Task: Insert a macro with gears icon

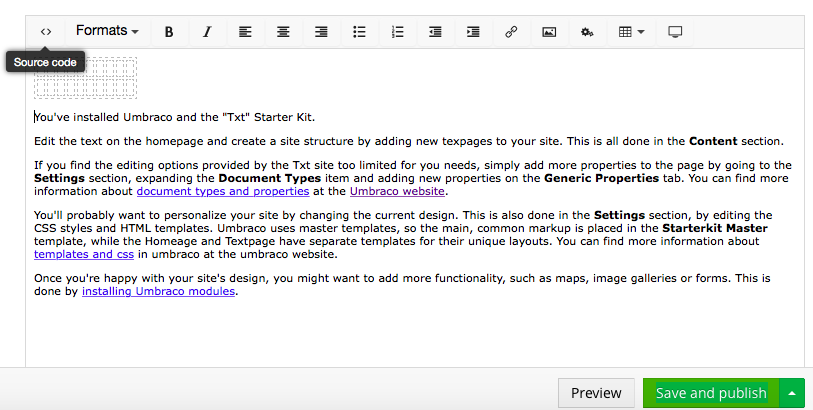Action: 587,32
